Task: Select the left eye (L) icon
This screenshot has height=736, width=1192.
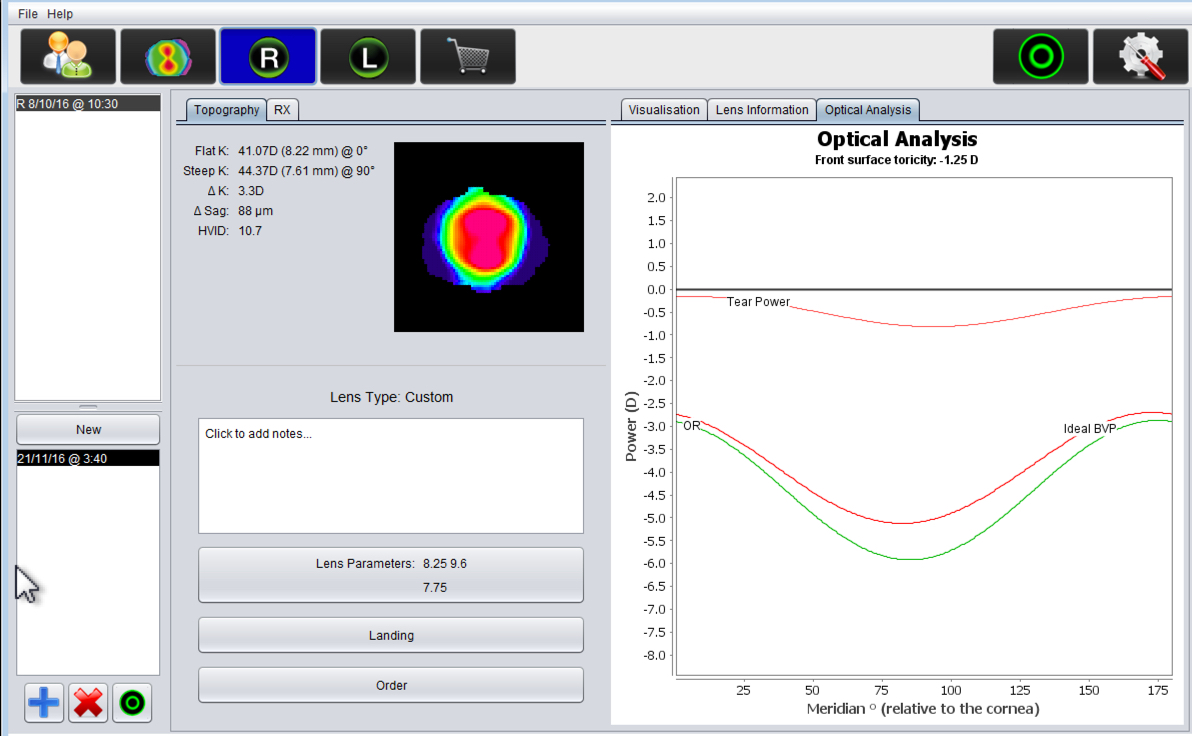Action: (x=367, y=56)
